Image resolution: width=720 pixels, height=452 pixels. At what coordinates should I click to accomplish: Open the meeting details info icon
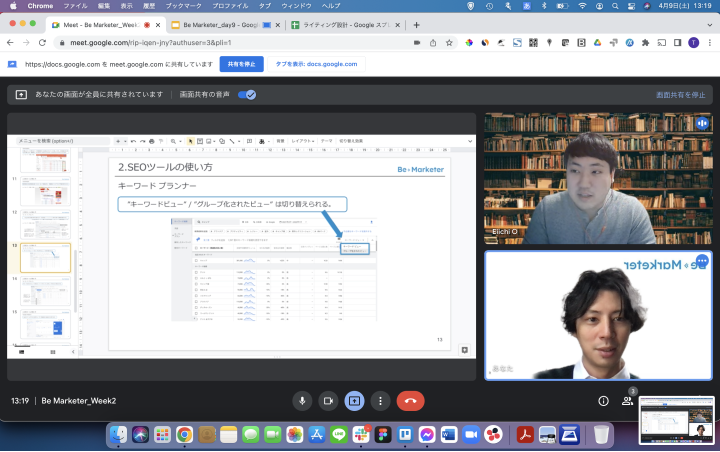603,400
